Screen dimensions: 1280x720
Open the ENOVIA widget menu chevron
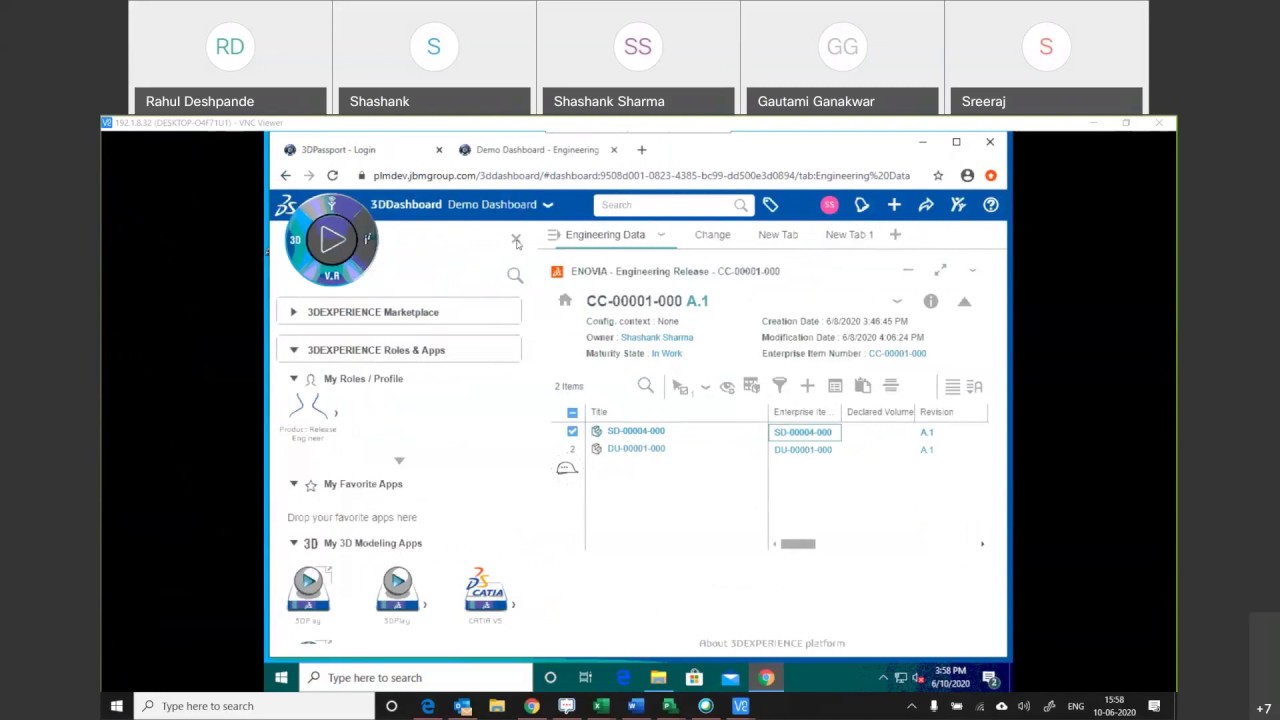[x=972, y=270]
